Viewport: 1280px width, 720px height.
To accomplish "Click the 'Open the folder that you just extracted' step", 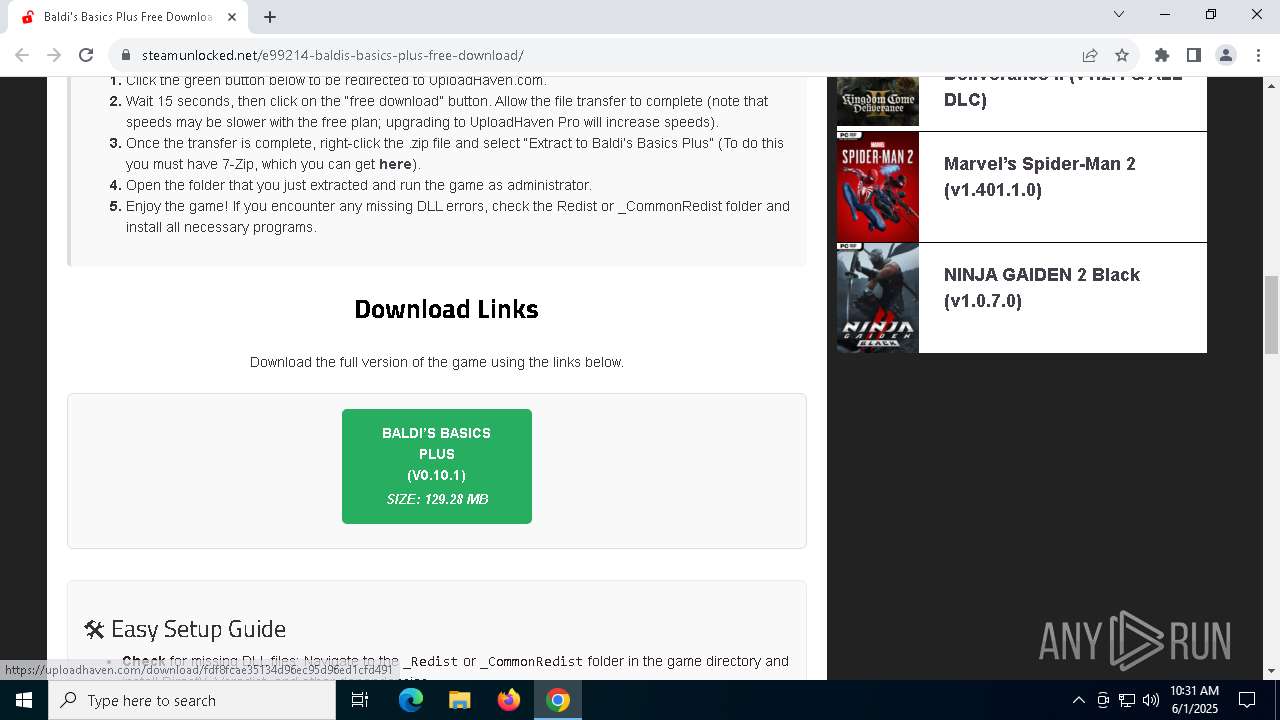I will (x=359, y=185).
